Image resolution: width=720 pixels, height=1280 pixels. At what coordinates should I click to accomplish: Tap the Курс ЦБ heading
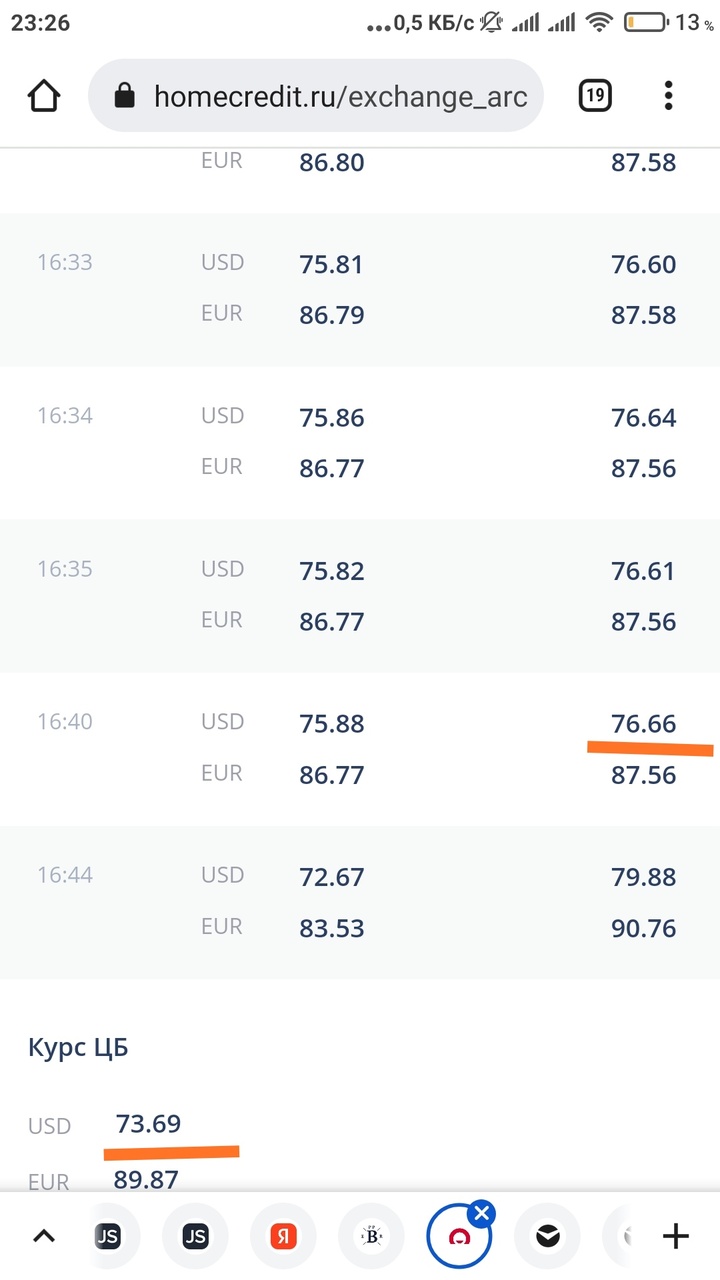[x=78, y=1048]
